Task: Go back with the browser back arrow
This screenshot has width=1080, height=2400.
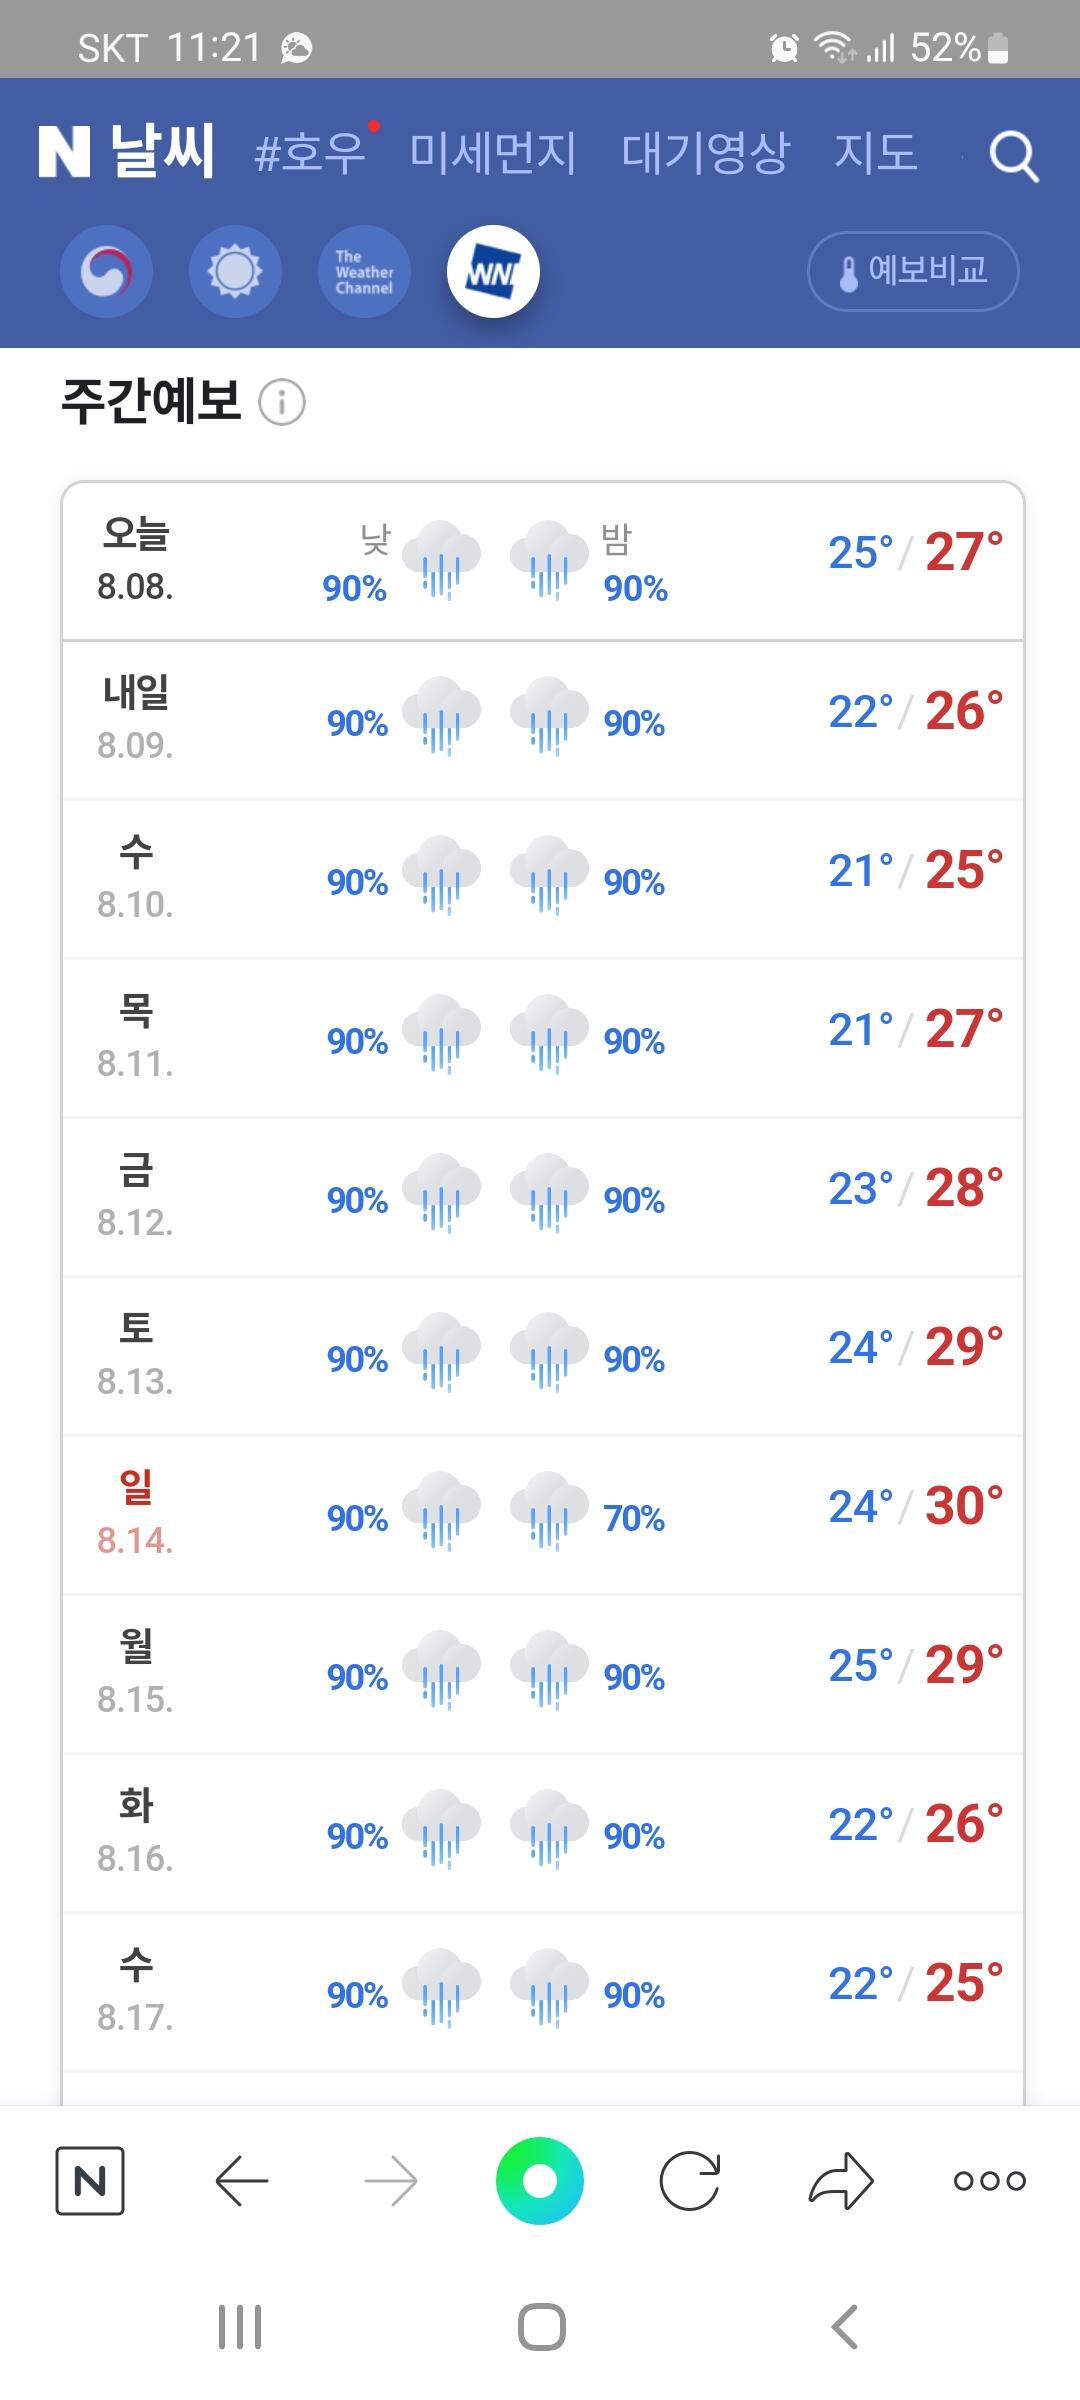Action: pyautogui.click(x=241, y=2180)
